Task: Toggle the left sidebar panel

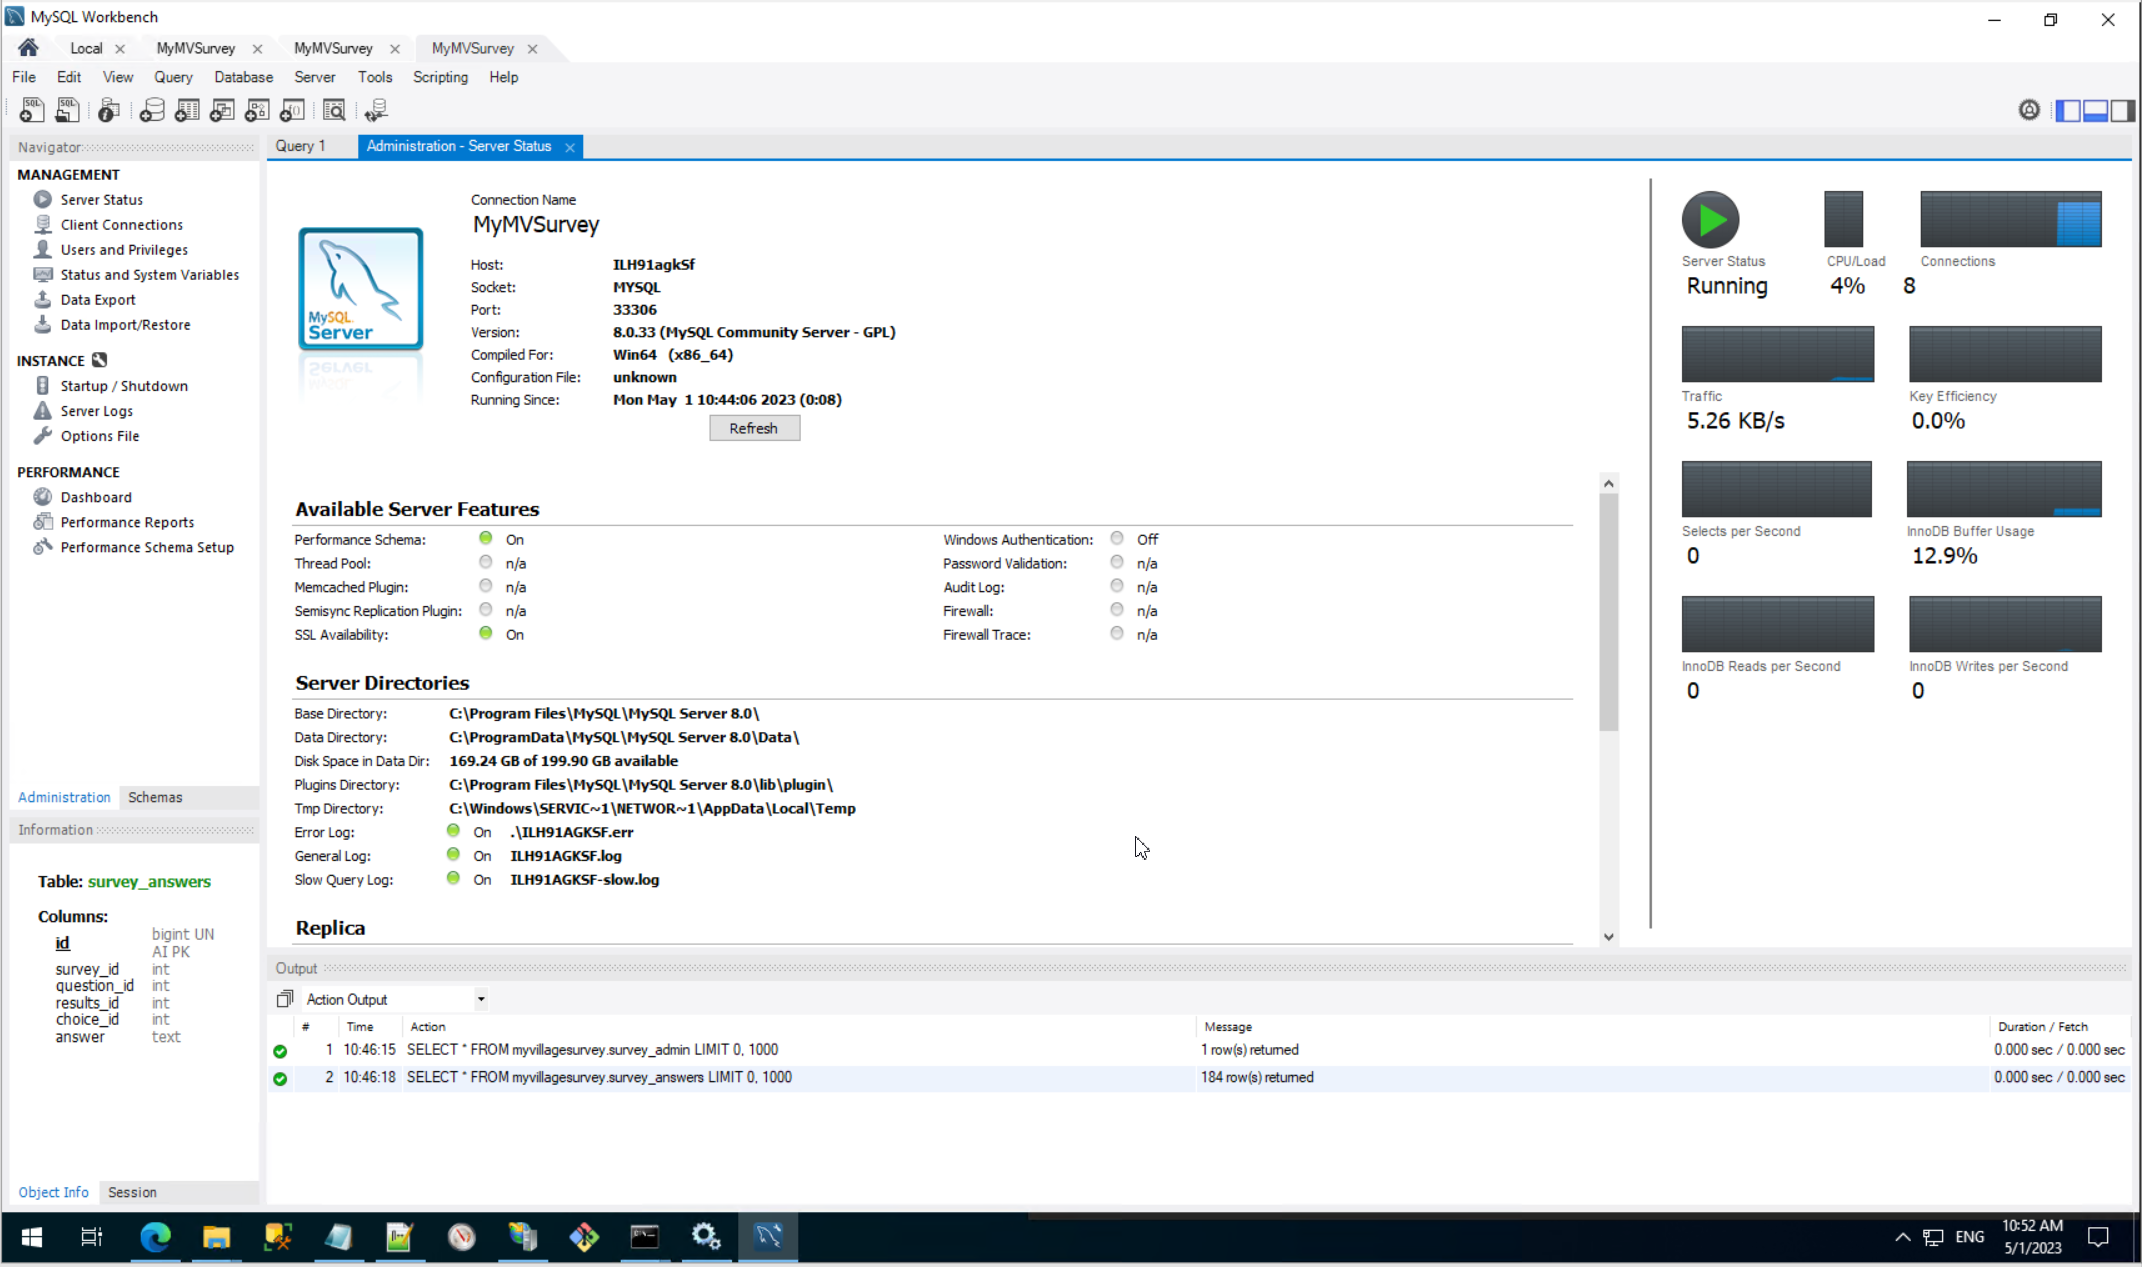Action: tap(2068, 110)
